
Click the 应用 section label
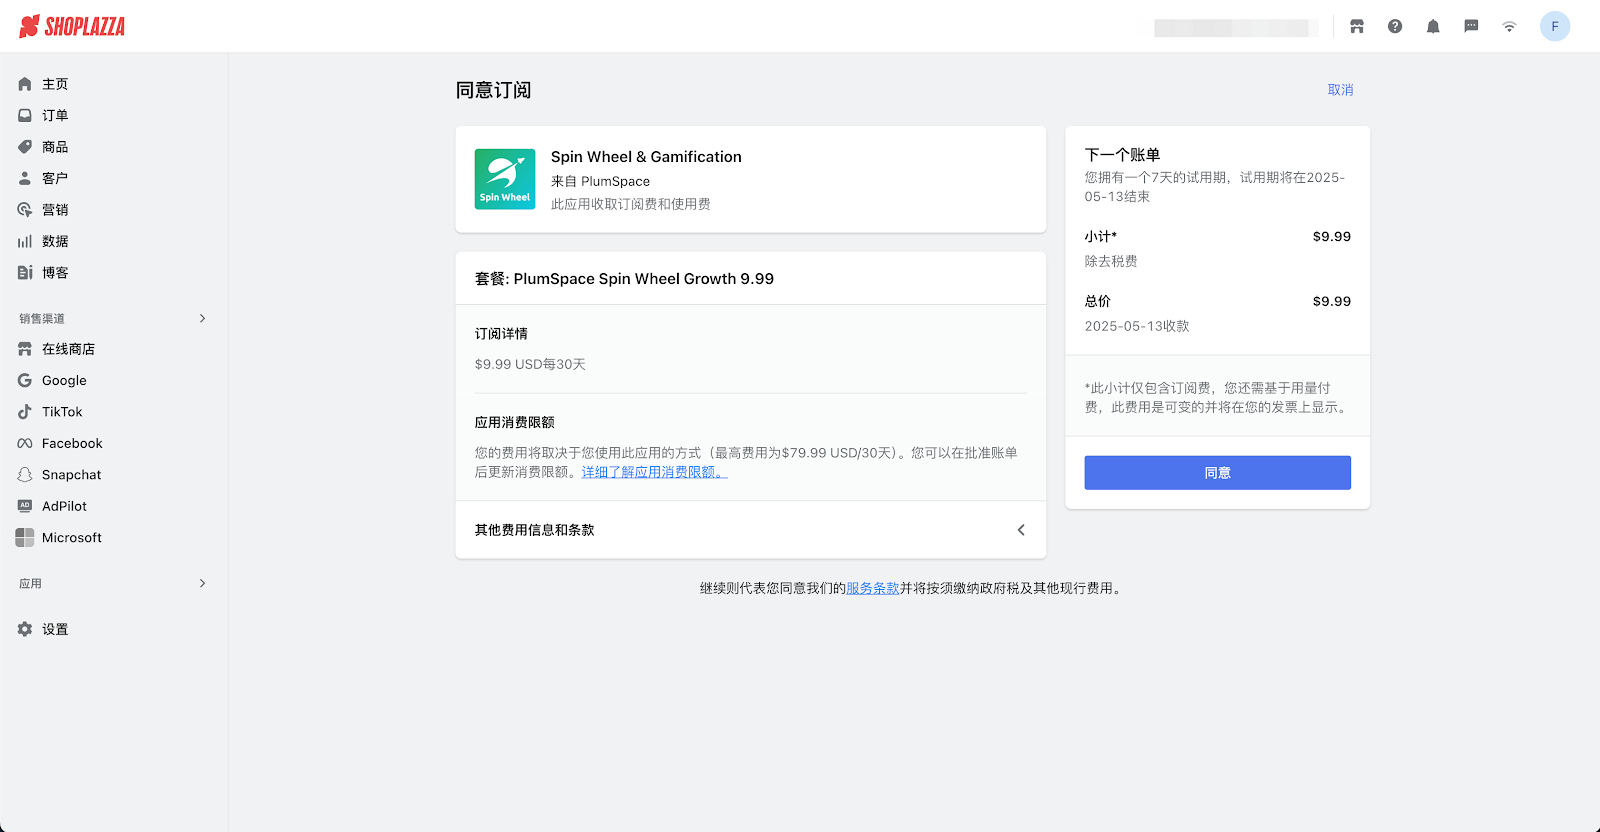[30, 584]
